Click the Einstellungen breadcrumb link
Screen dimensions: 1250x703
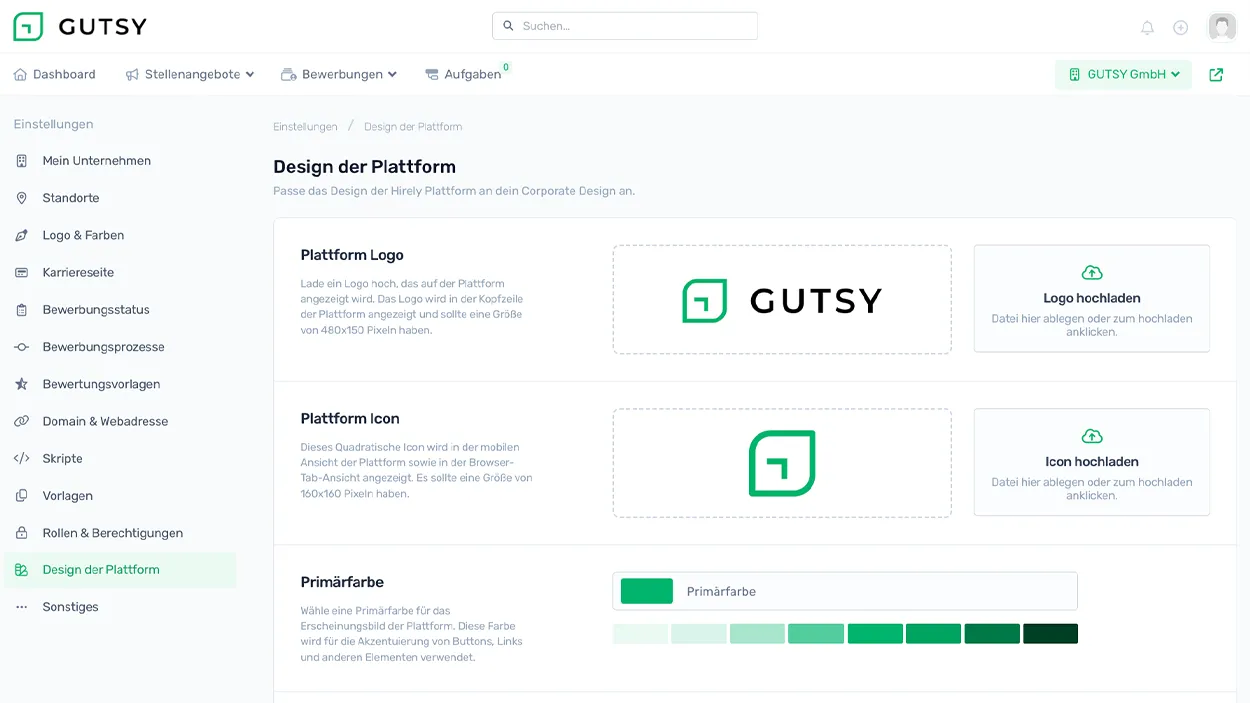tap(305, 127)
